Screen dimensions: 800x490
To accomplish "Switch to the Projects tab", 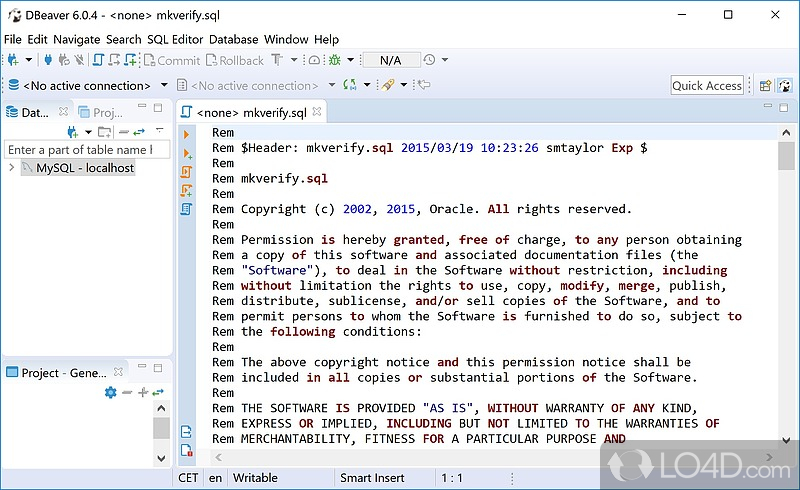I will pyautogui.click(x=101, y=112).
